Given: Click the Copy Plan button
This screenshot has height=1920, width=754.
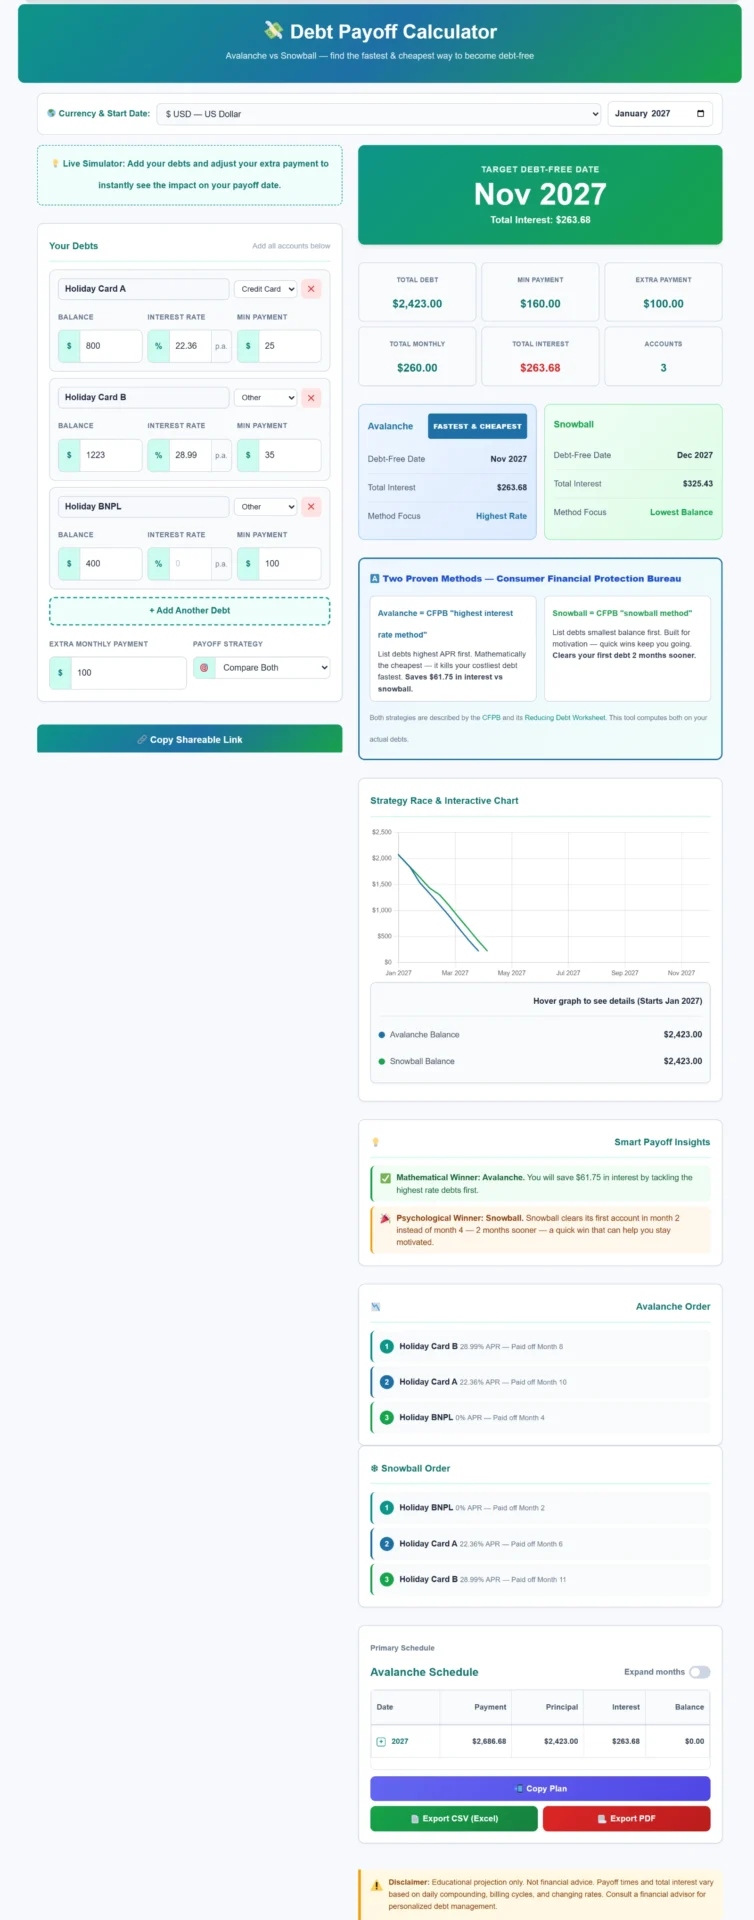Looking at the screenshot, I should [540, 1788].
